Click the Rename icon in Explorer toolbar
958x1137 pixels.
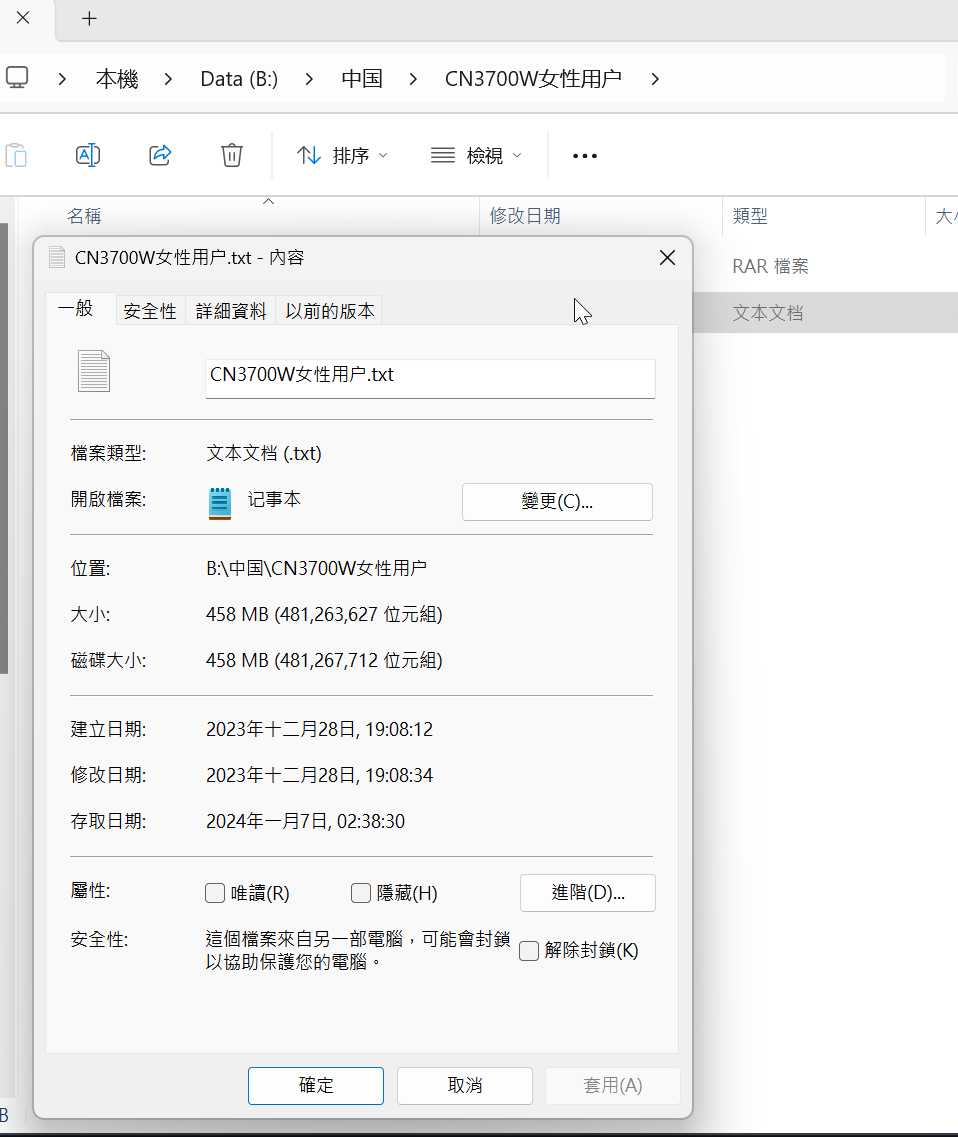pos(88,155)
